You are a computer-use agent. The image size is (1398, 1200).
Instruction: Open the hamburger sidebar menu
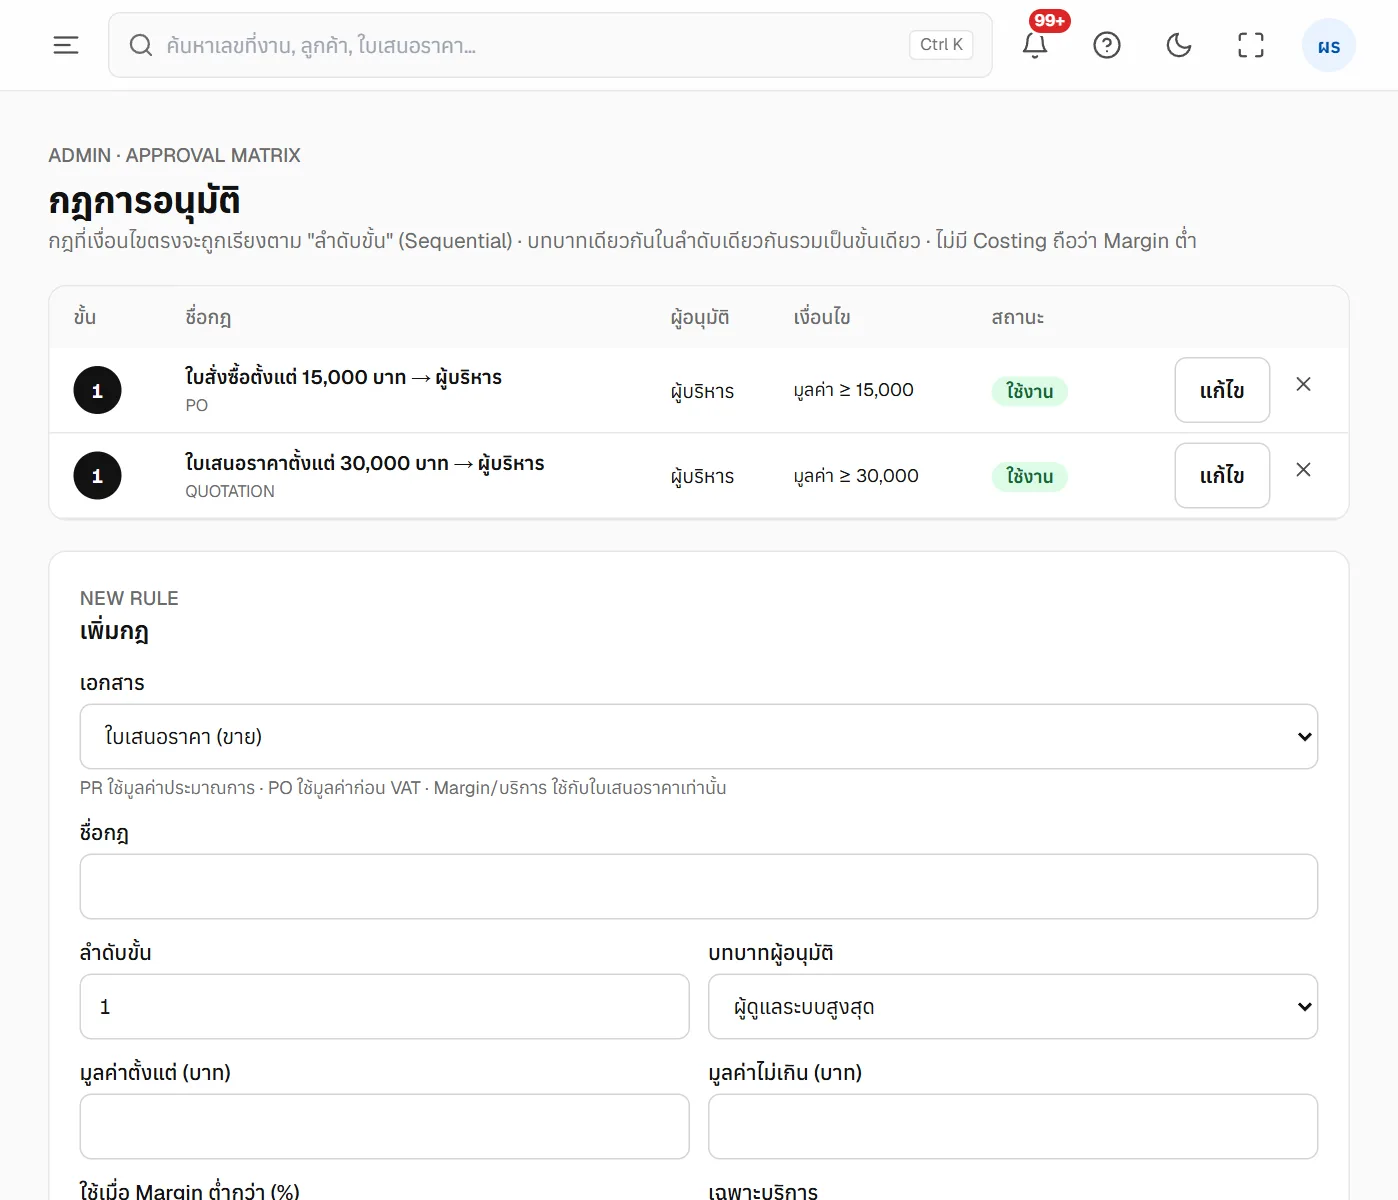tap(66, 45)
